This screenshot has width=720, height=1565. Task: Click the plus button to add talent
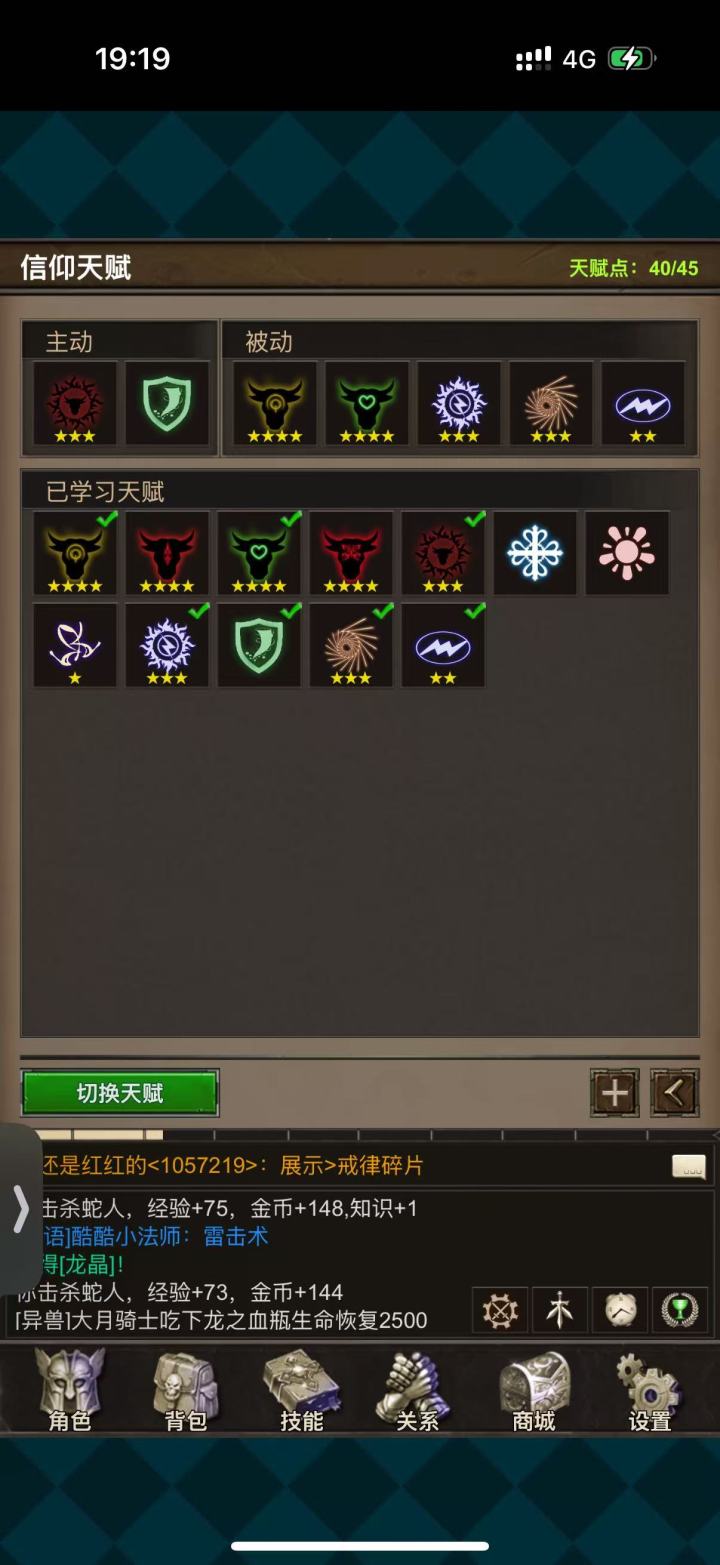615,1093
